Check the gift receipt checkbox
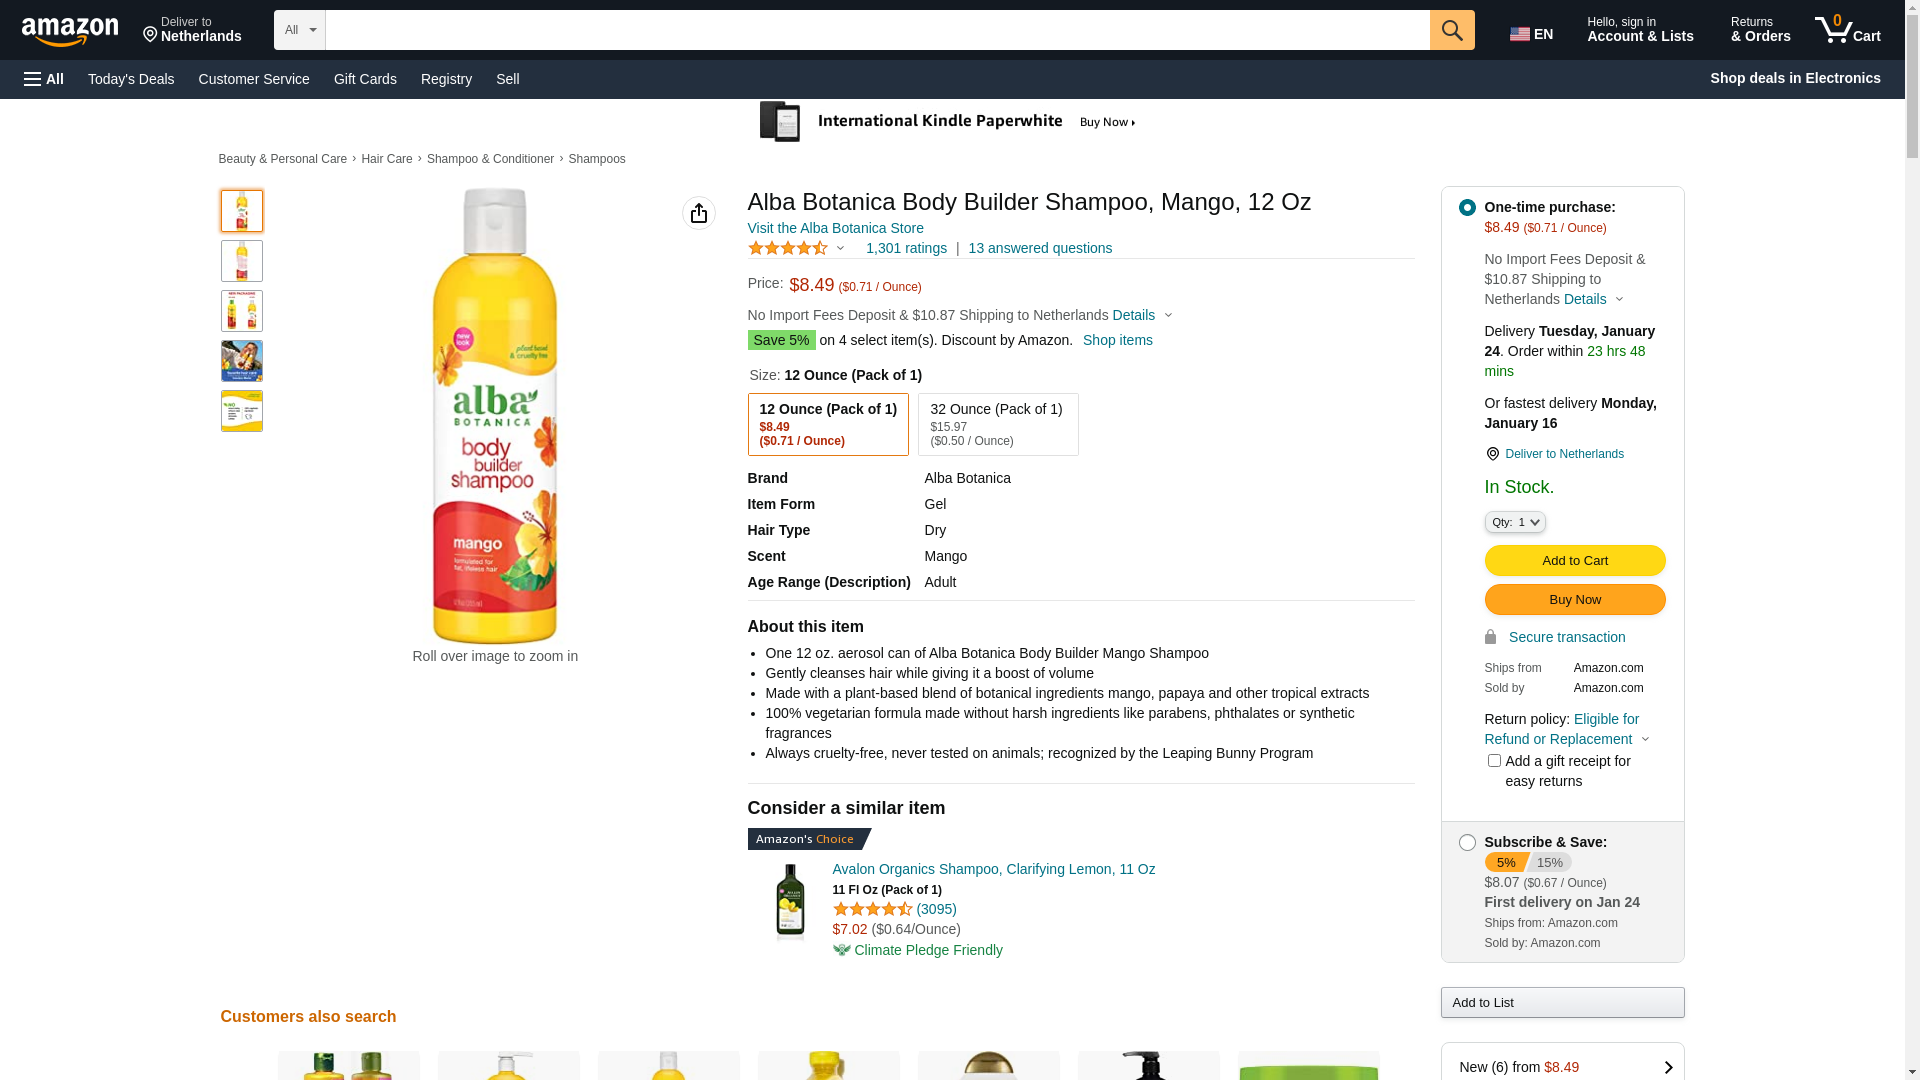Viewport: 1920px width, 1080px height. tap(1494, 761)
